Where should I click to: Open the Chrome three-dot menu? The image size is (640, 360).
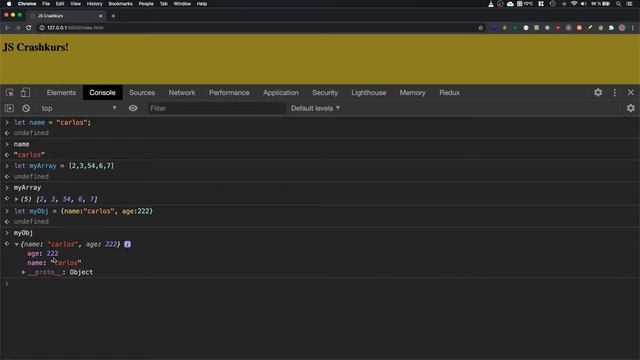click(x=633, y=28)
